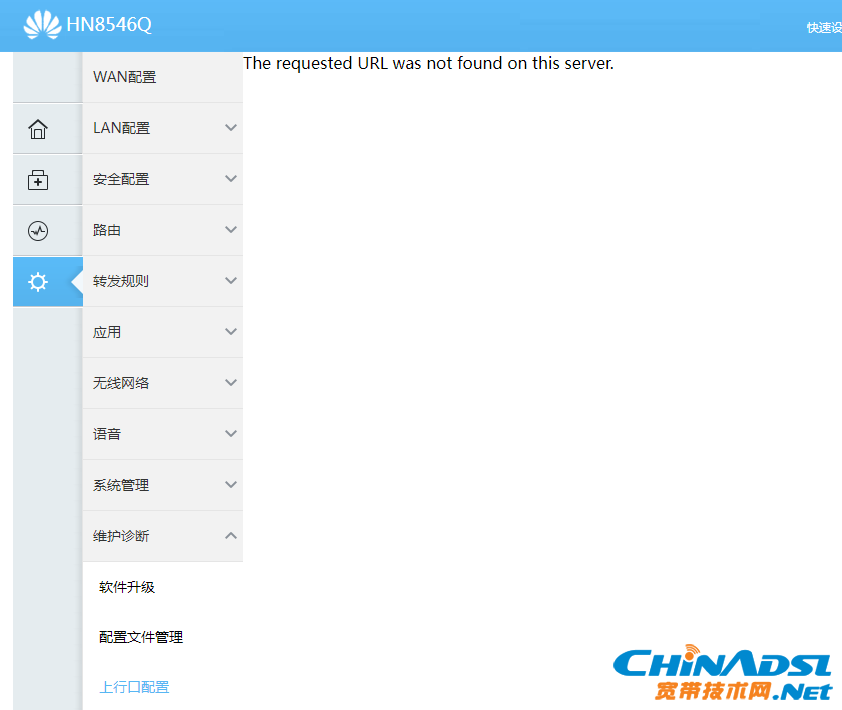842x710 pixels.
Task: Expand the 安全配置 chevron
Action: (231, 179)
